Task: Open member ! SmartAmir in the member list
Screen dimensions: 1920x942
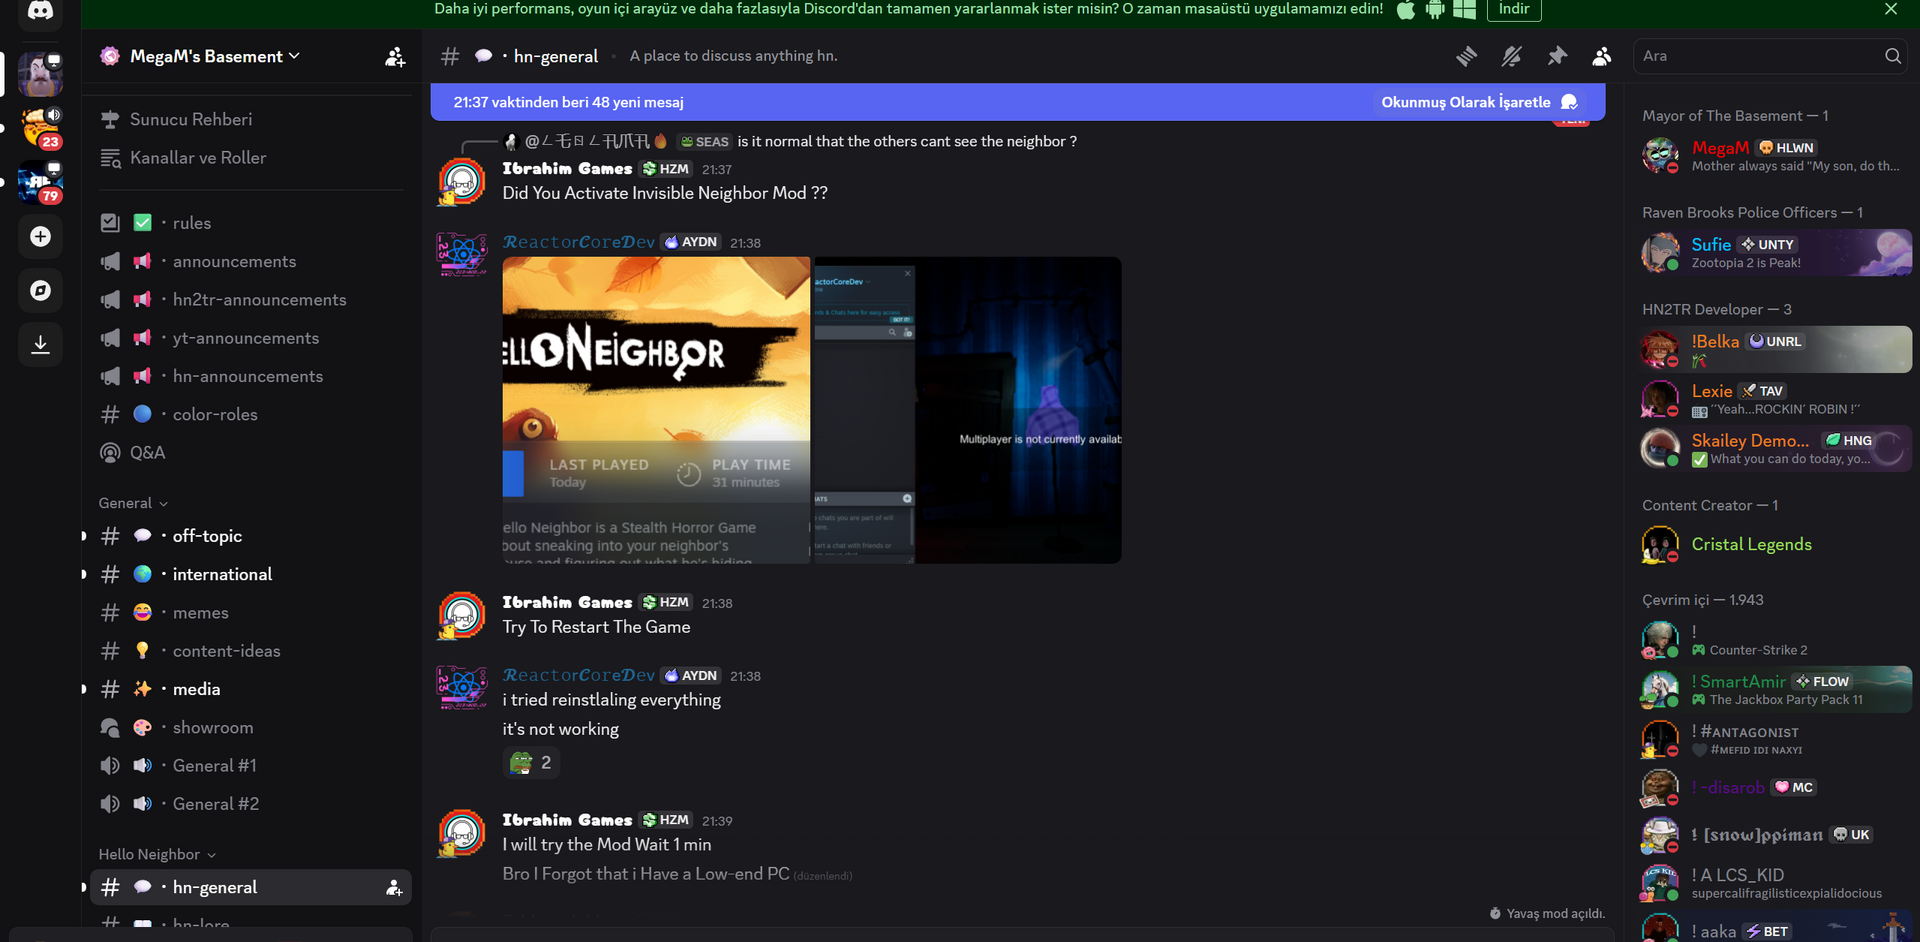Action: coord(1776,690)
